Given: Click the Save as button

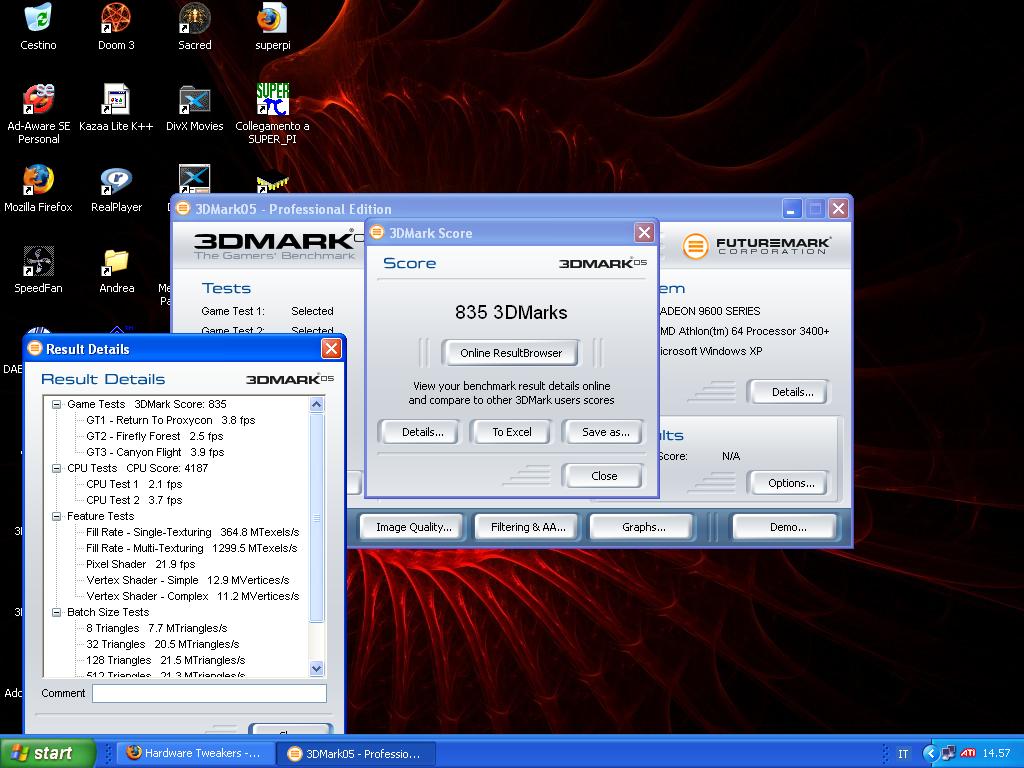Looking at the screenshot, I should tap(605, 432).
